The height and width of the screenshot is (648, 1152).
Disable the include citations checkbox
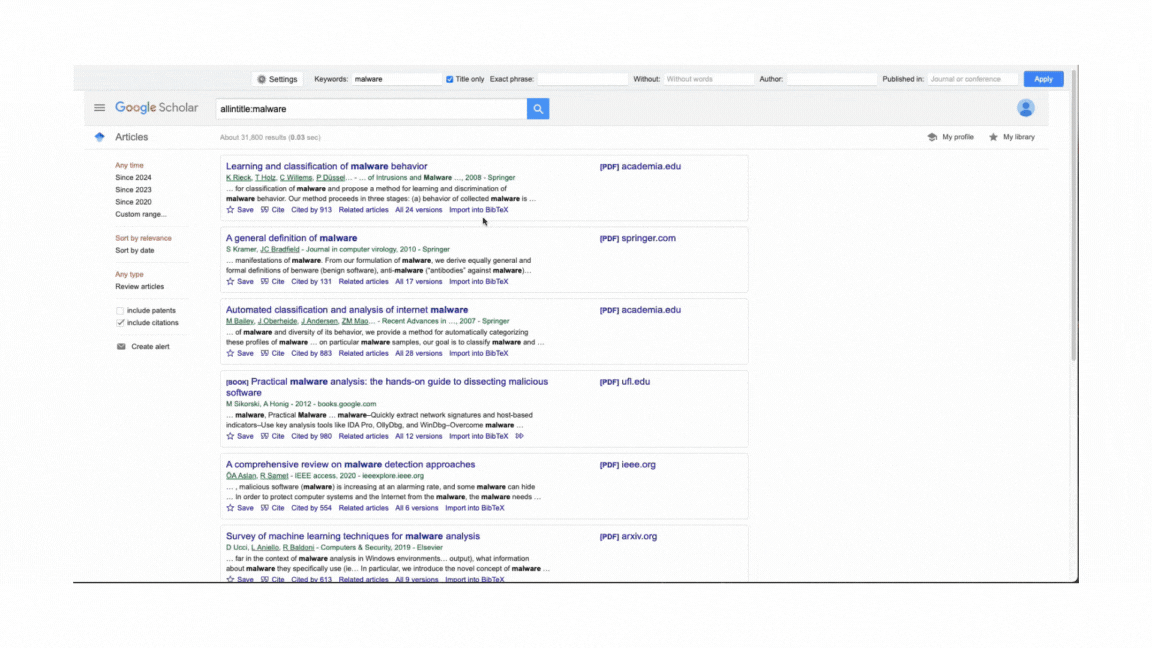point(120,323)
